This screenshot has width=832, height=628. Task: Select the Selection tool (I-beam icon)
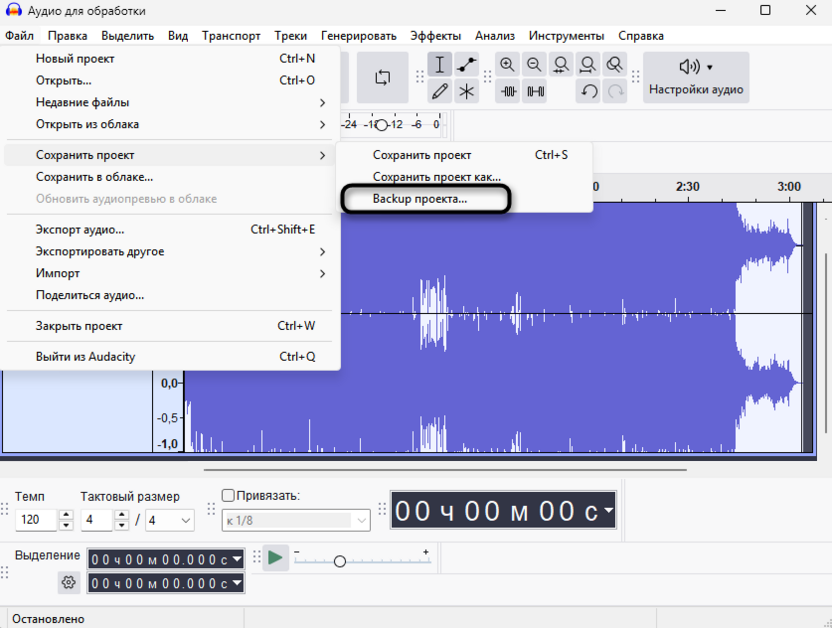coord(439,65)
